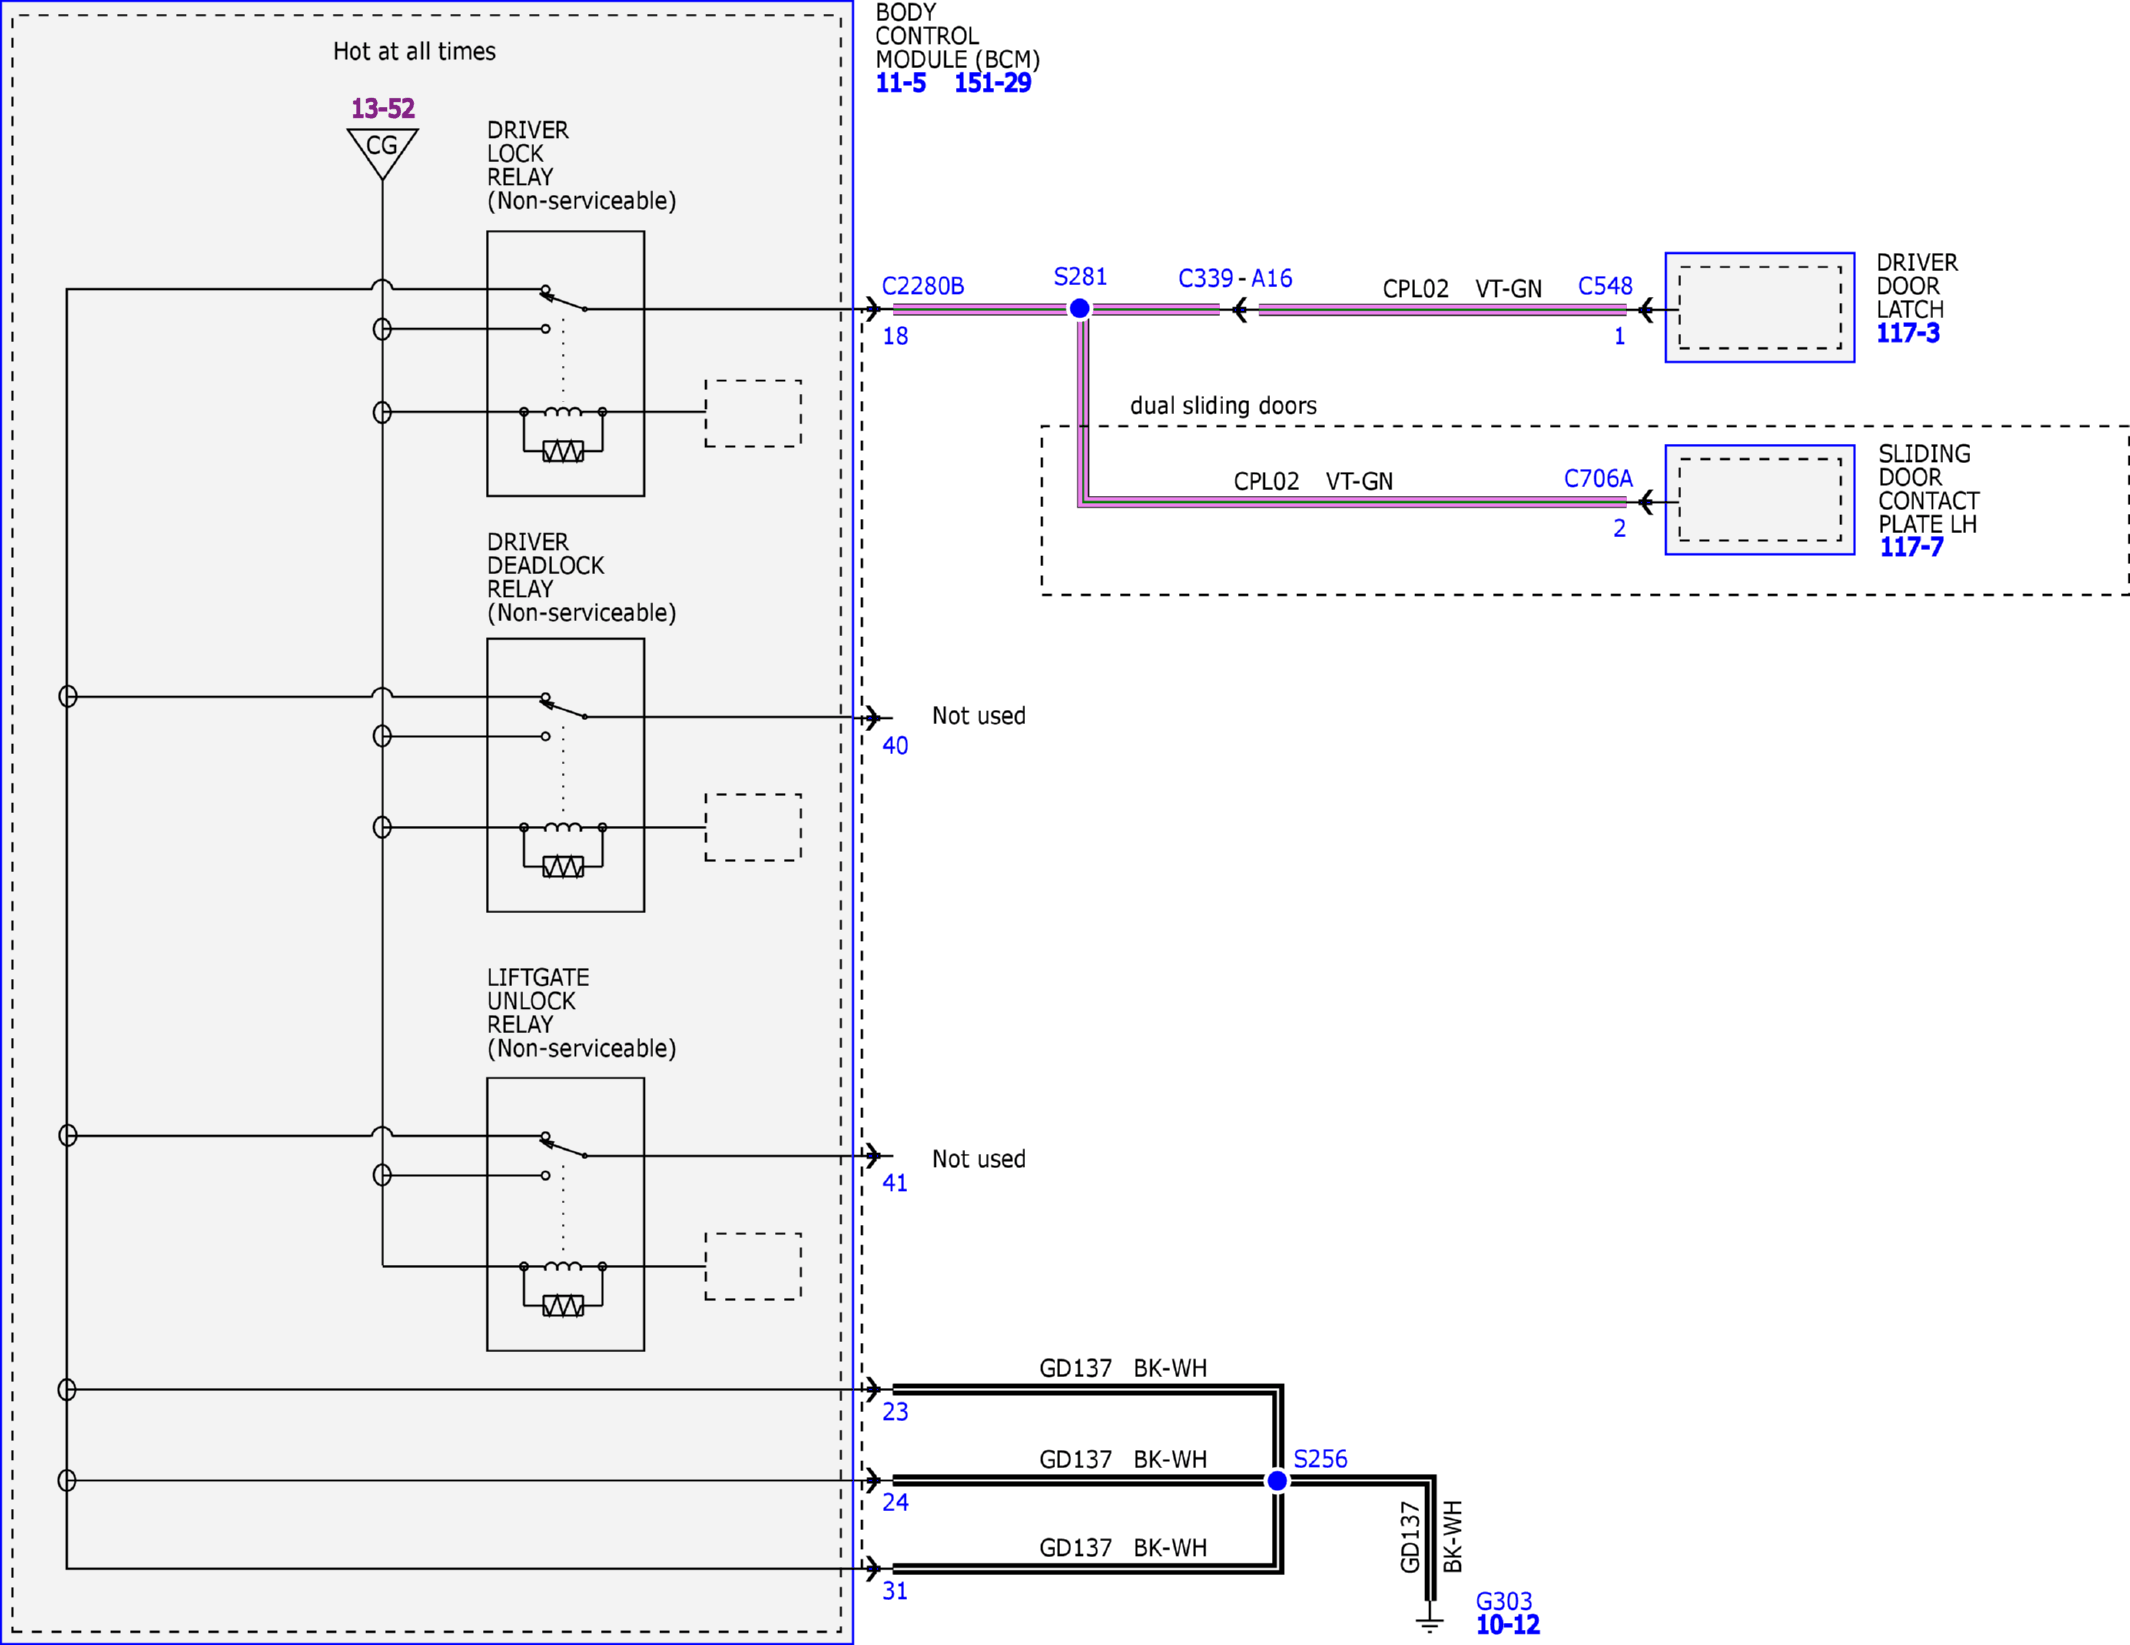Viewport: 2130px width, 1645px height.
Task: Click the Body Control Module (BCM) title
Action: (957, 36)
